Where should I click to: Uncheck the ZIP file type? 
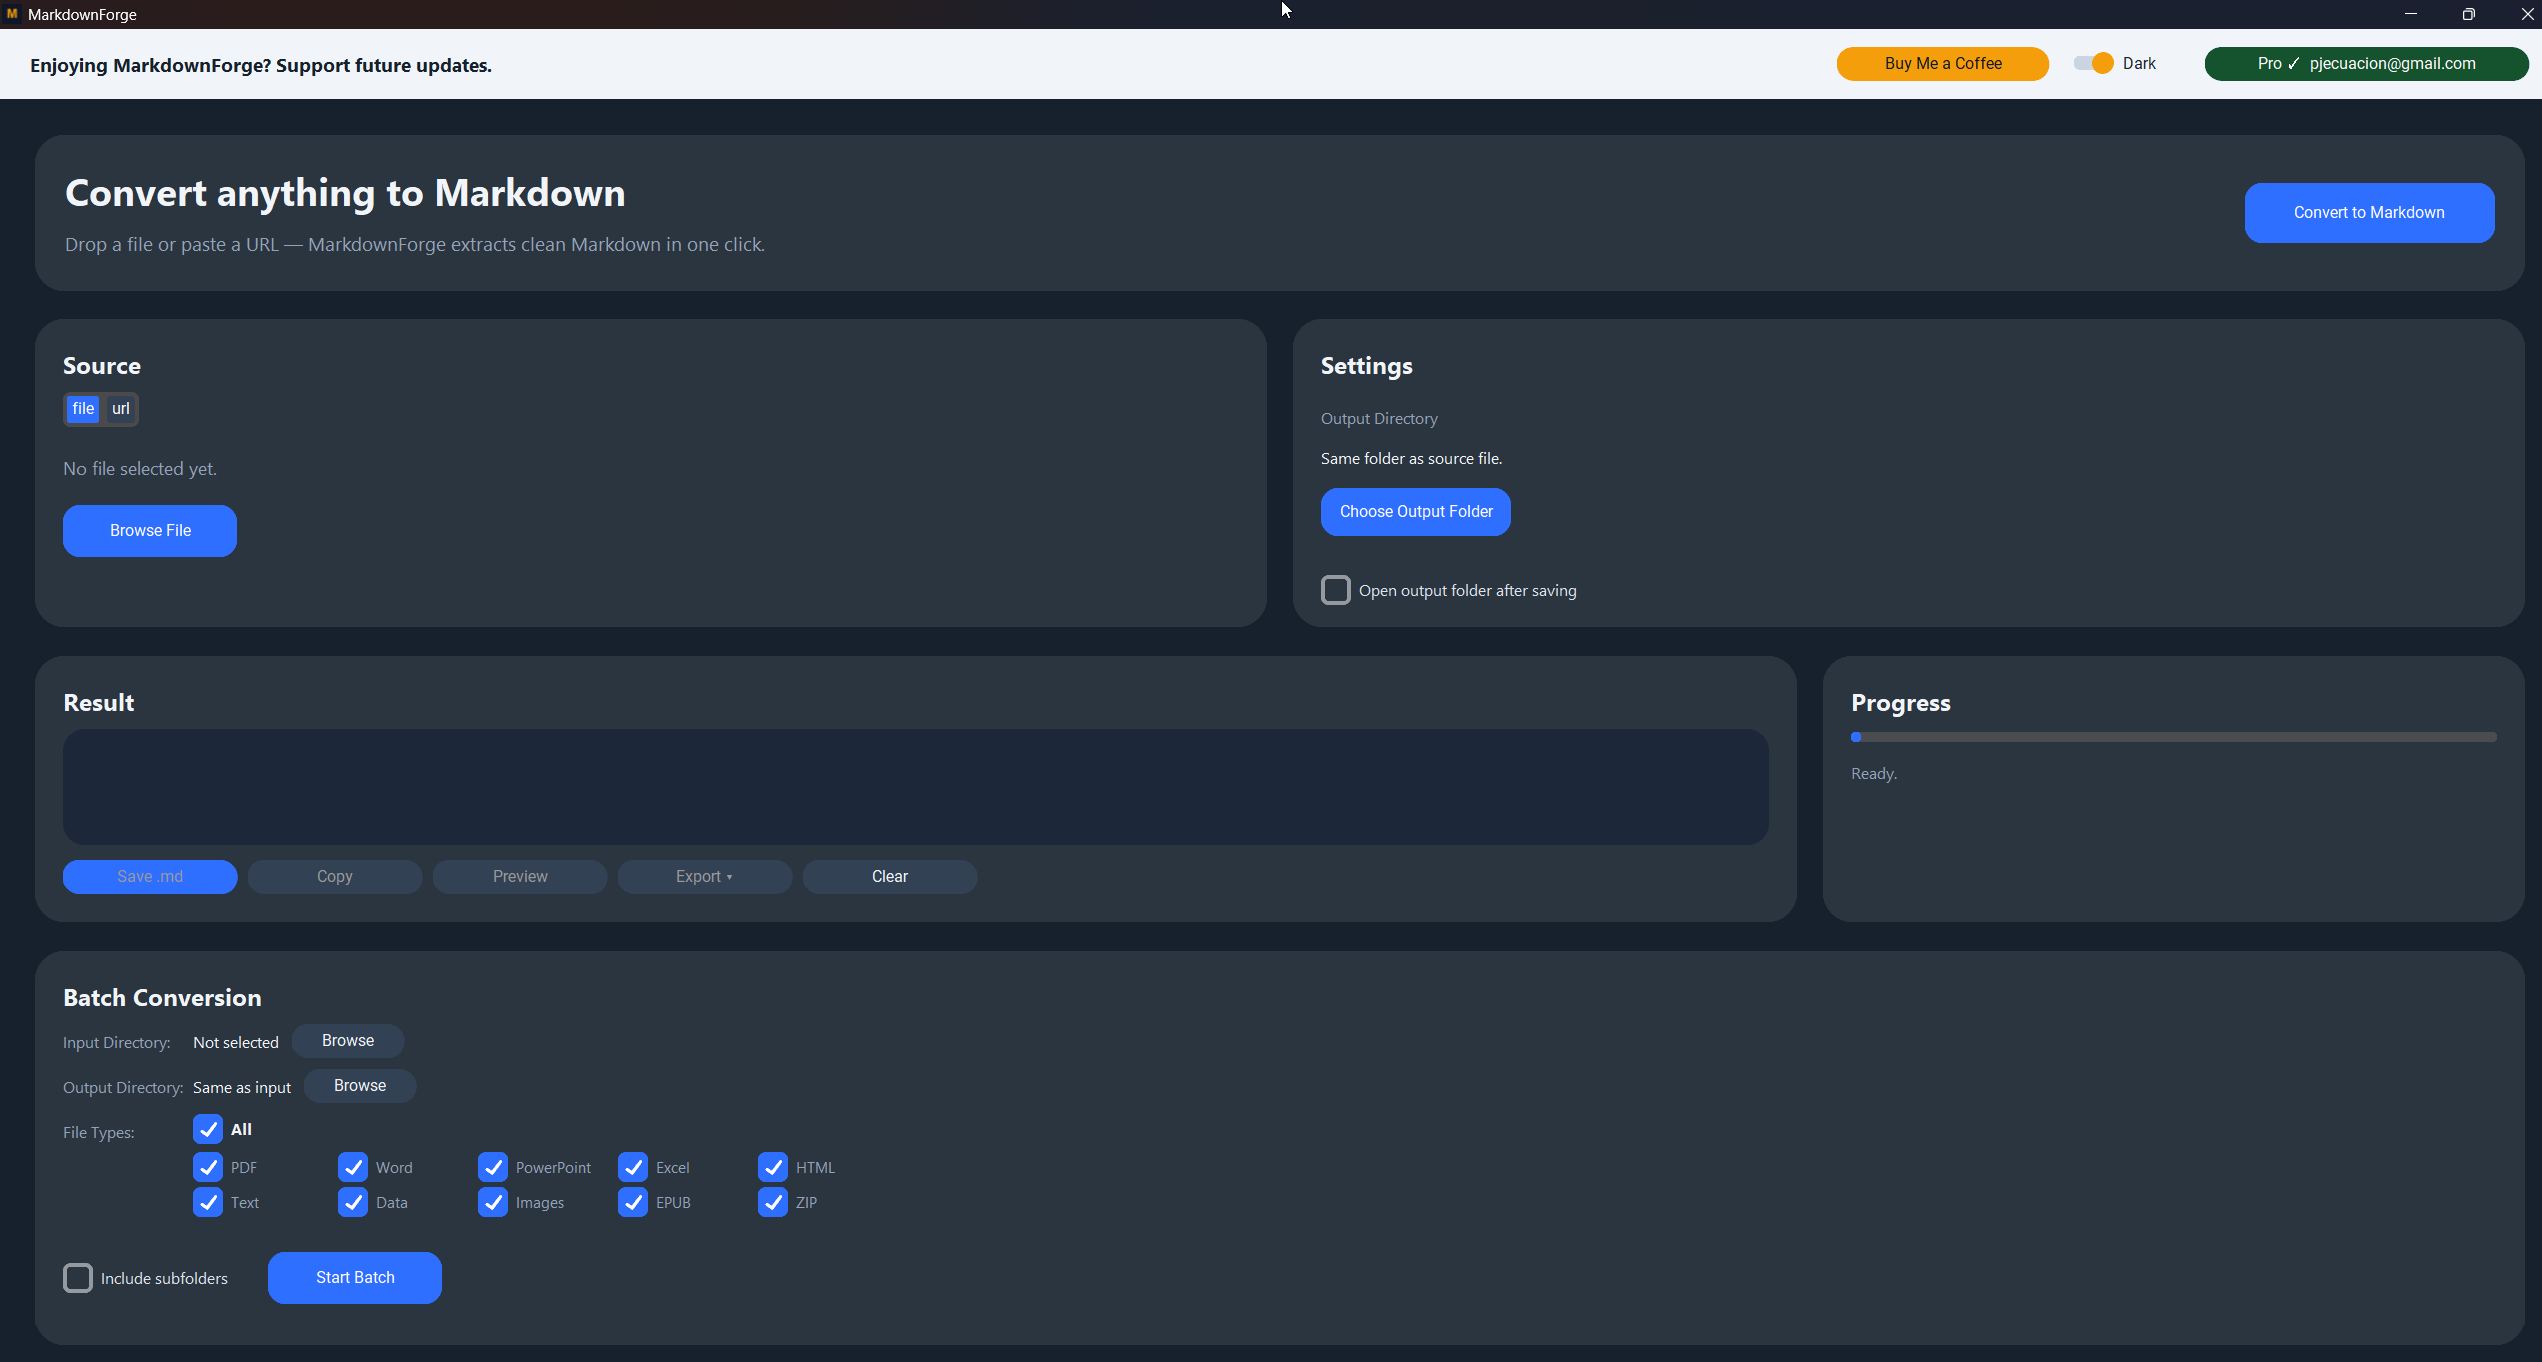point(772,1202)
